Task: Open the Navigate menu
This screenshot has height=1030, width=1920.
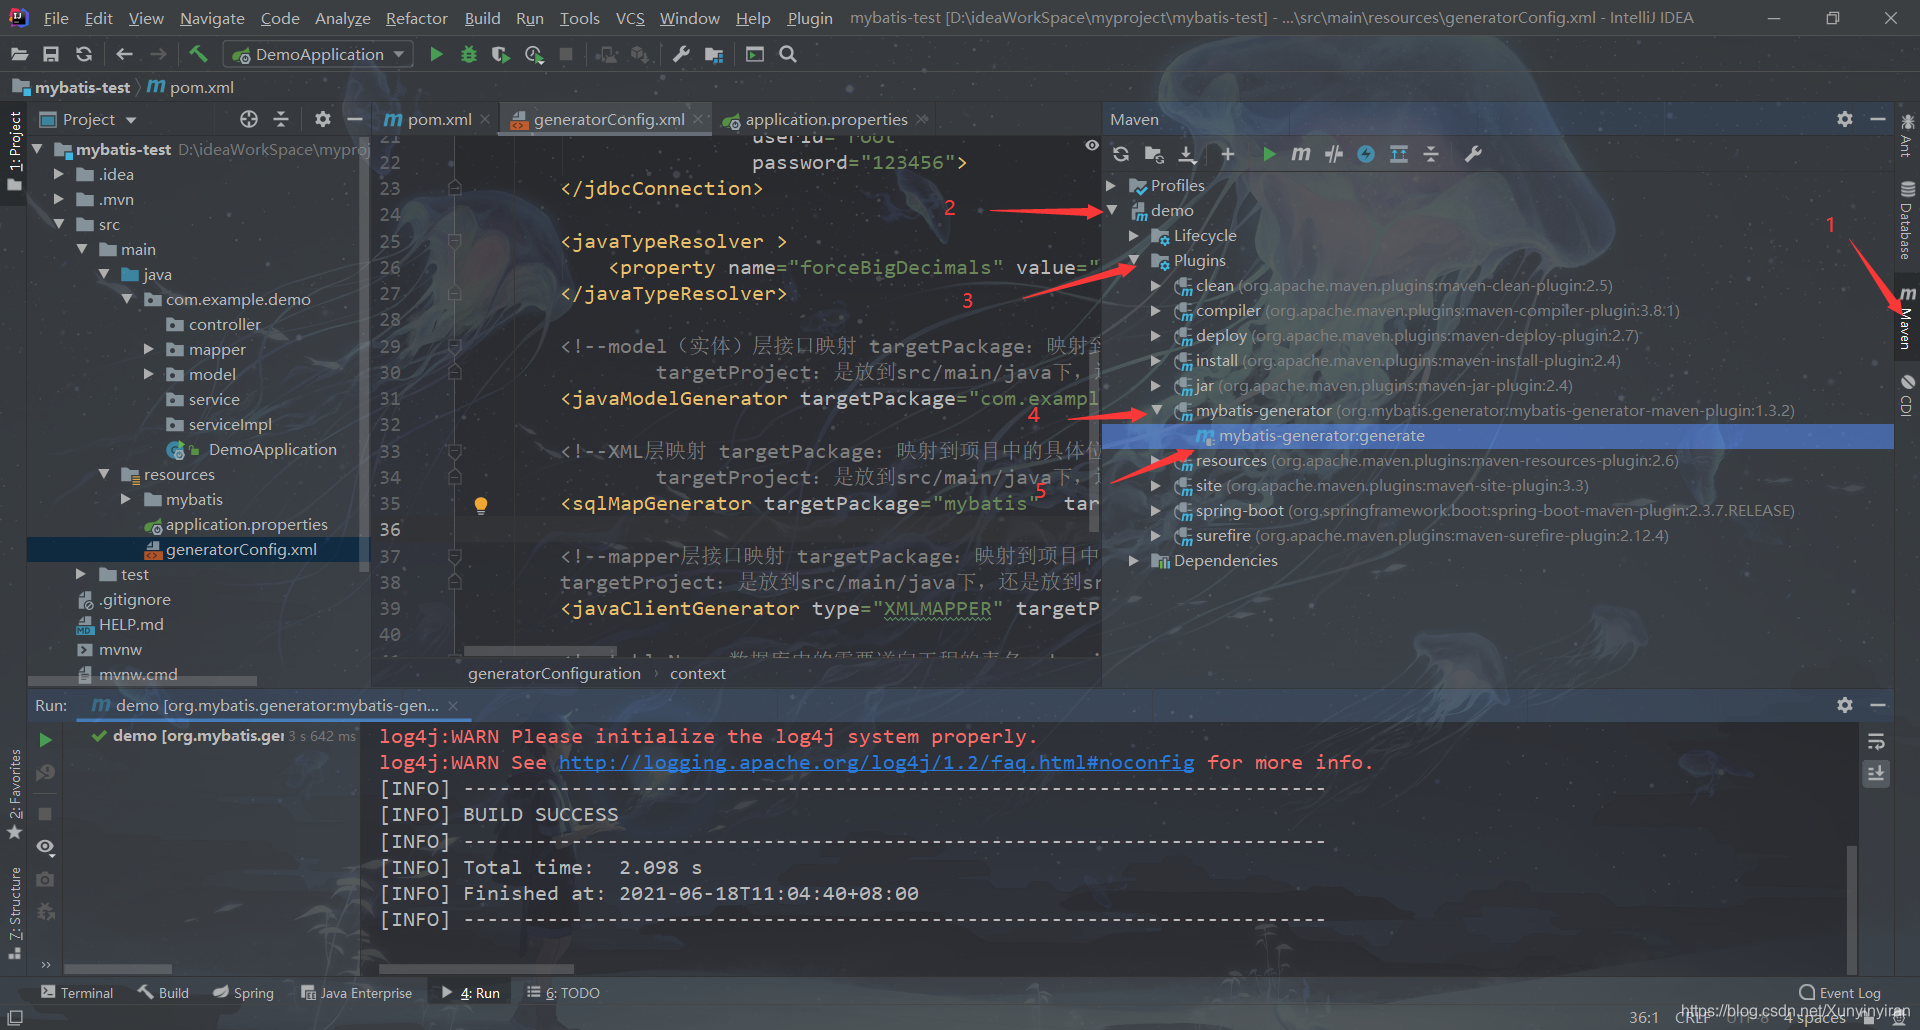Action: click(212, 18)
